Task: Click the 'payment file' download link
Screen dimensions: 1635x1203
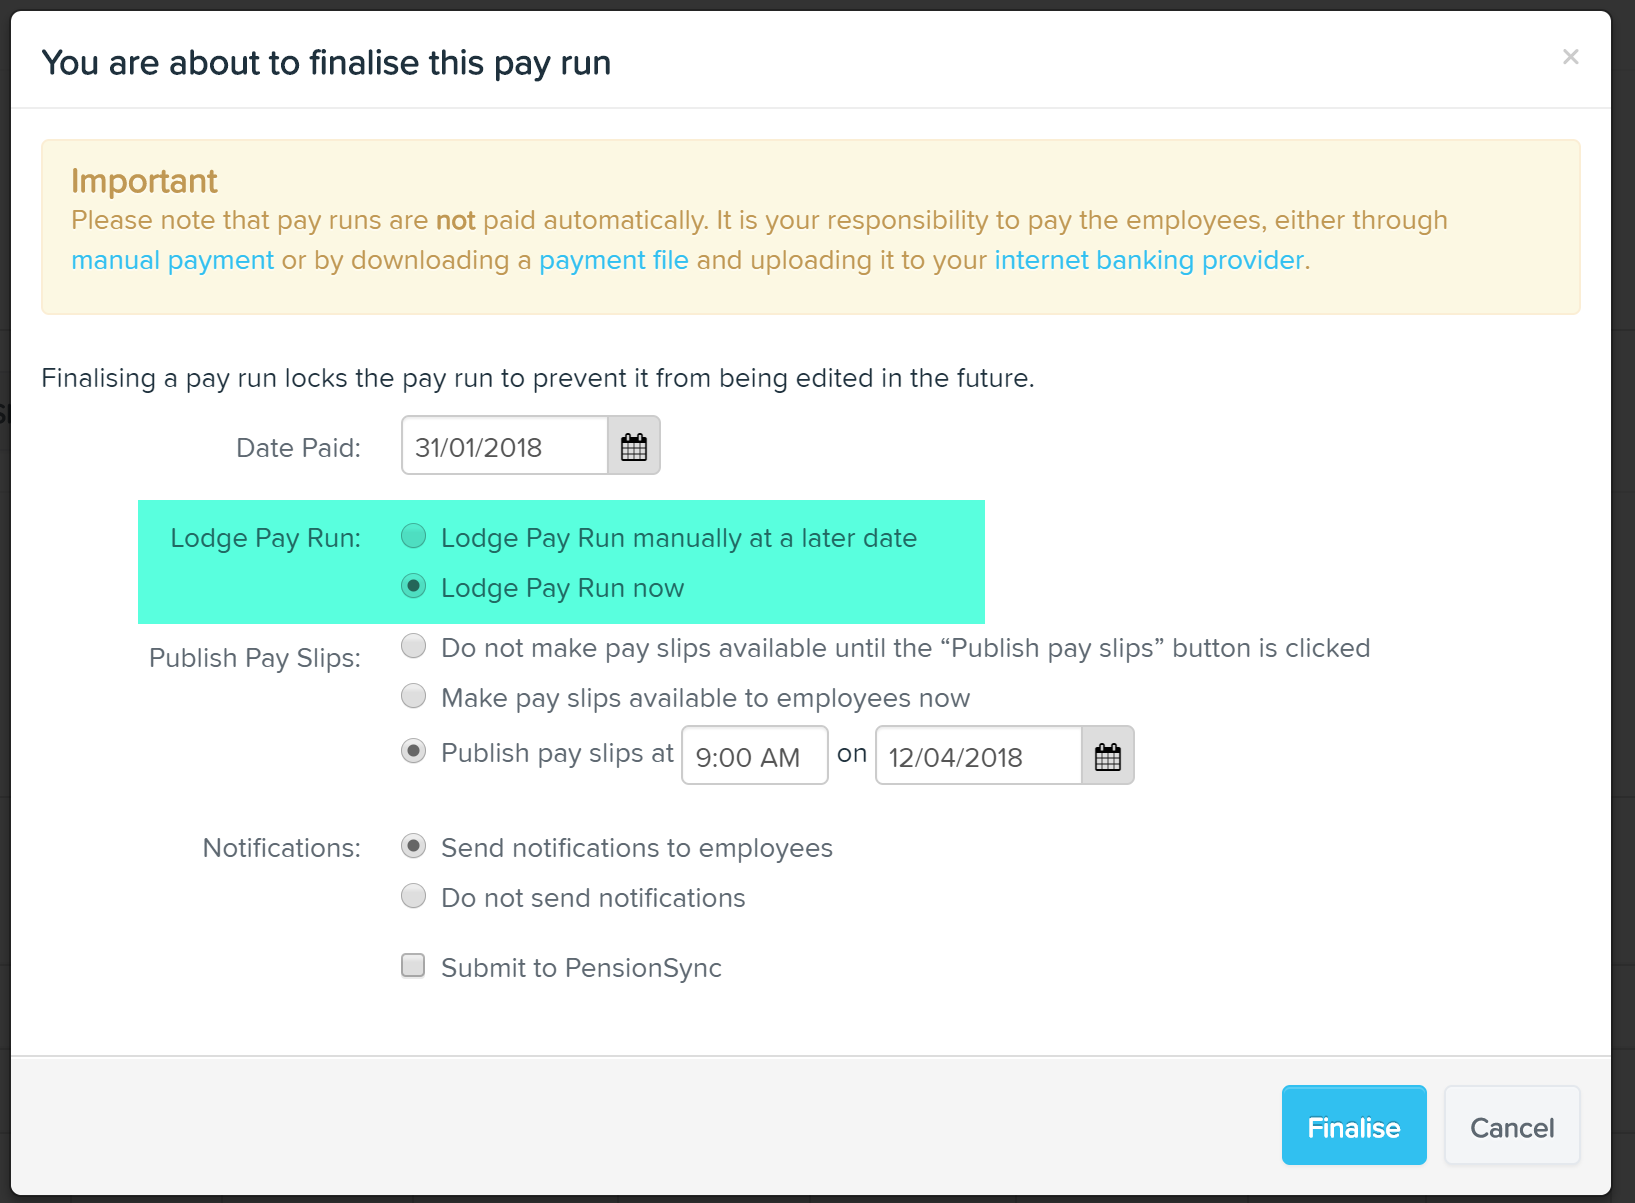Action: point(613,260)
